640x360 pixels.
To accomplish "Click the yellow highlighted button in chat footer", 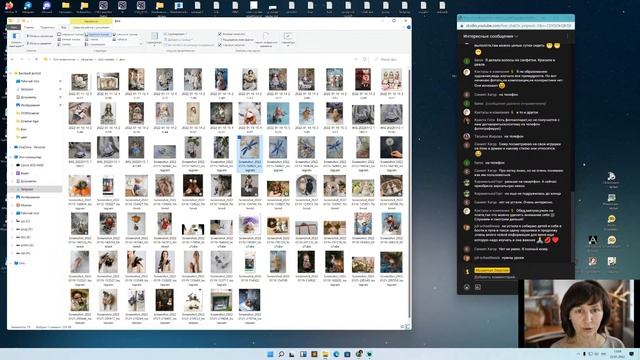I will (x=492, y=270).
